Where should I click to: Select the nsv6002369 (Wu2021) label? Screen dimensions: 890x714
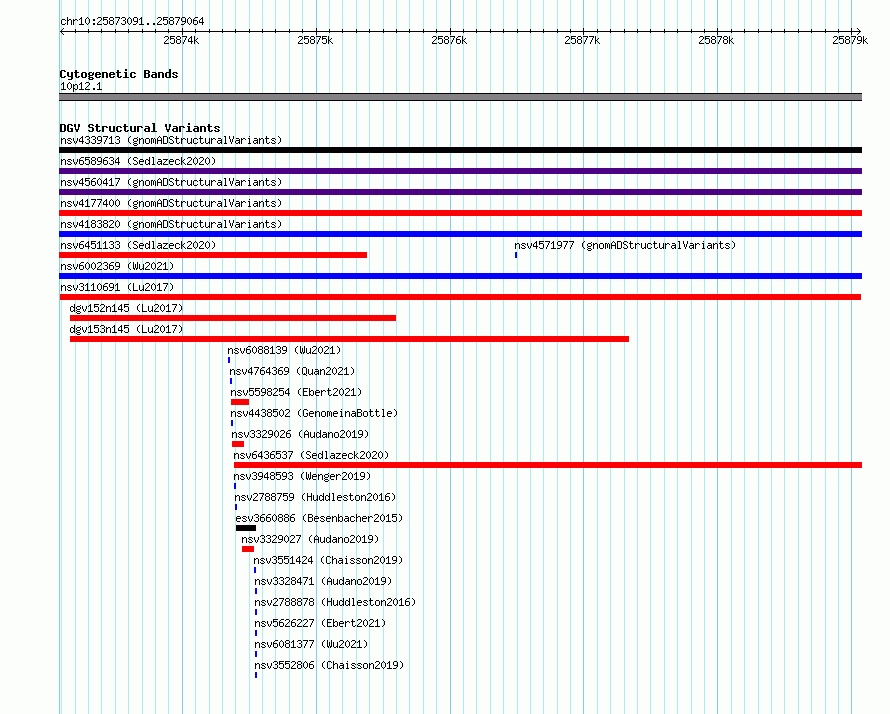pyautogui.click(x=117, y=266)
